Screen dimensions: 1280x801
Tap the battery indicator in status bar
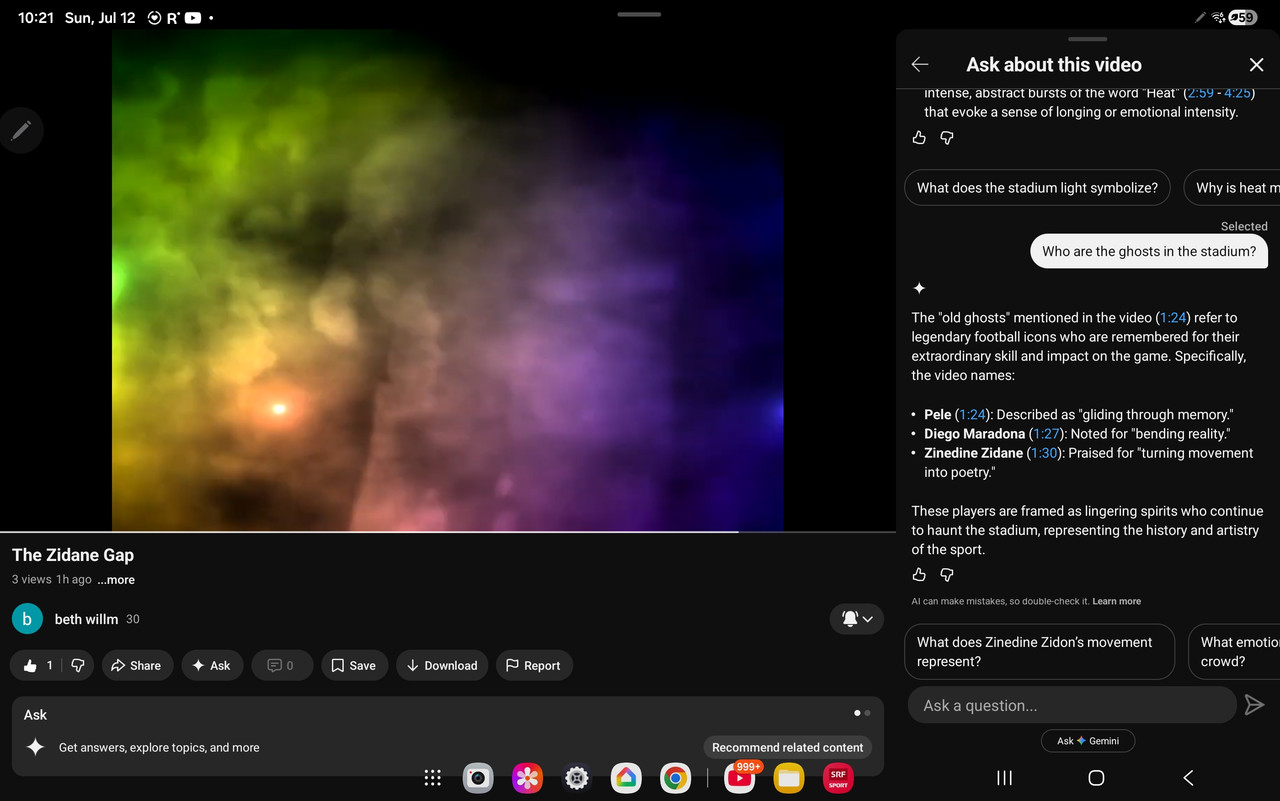pos(1243,17)
